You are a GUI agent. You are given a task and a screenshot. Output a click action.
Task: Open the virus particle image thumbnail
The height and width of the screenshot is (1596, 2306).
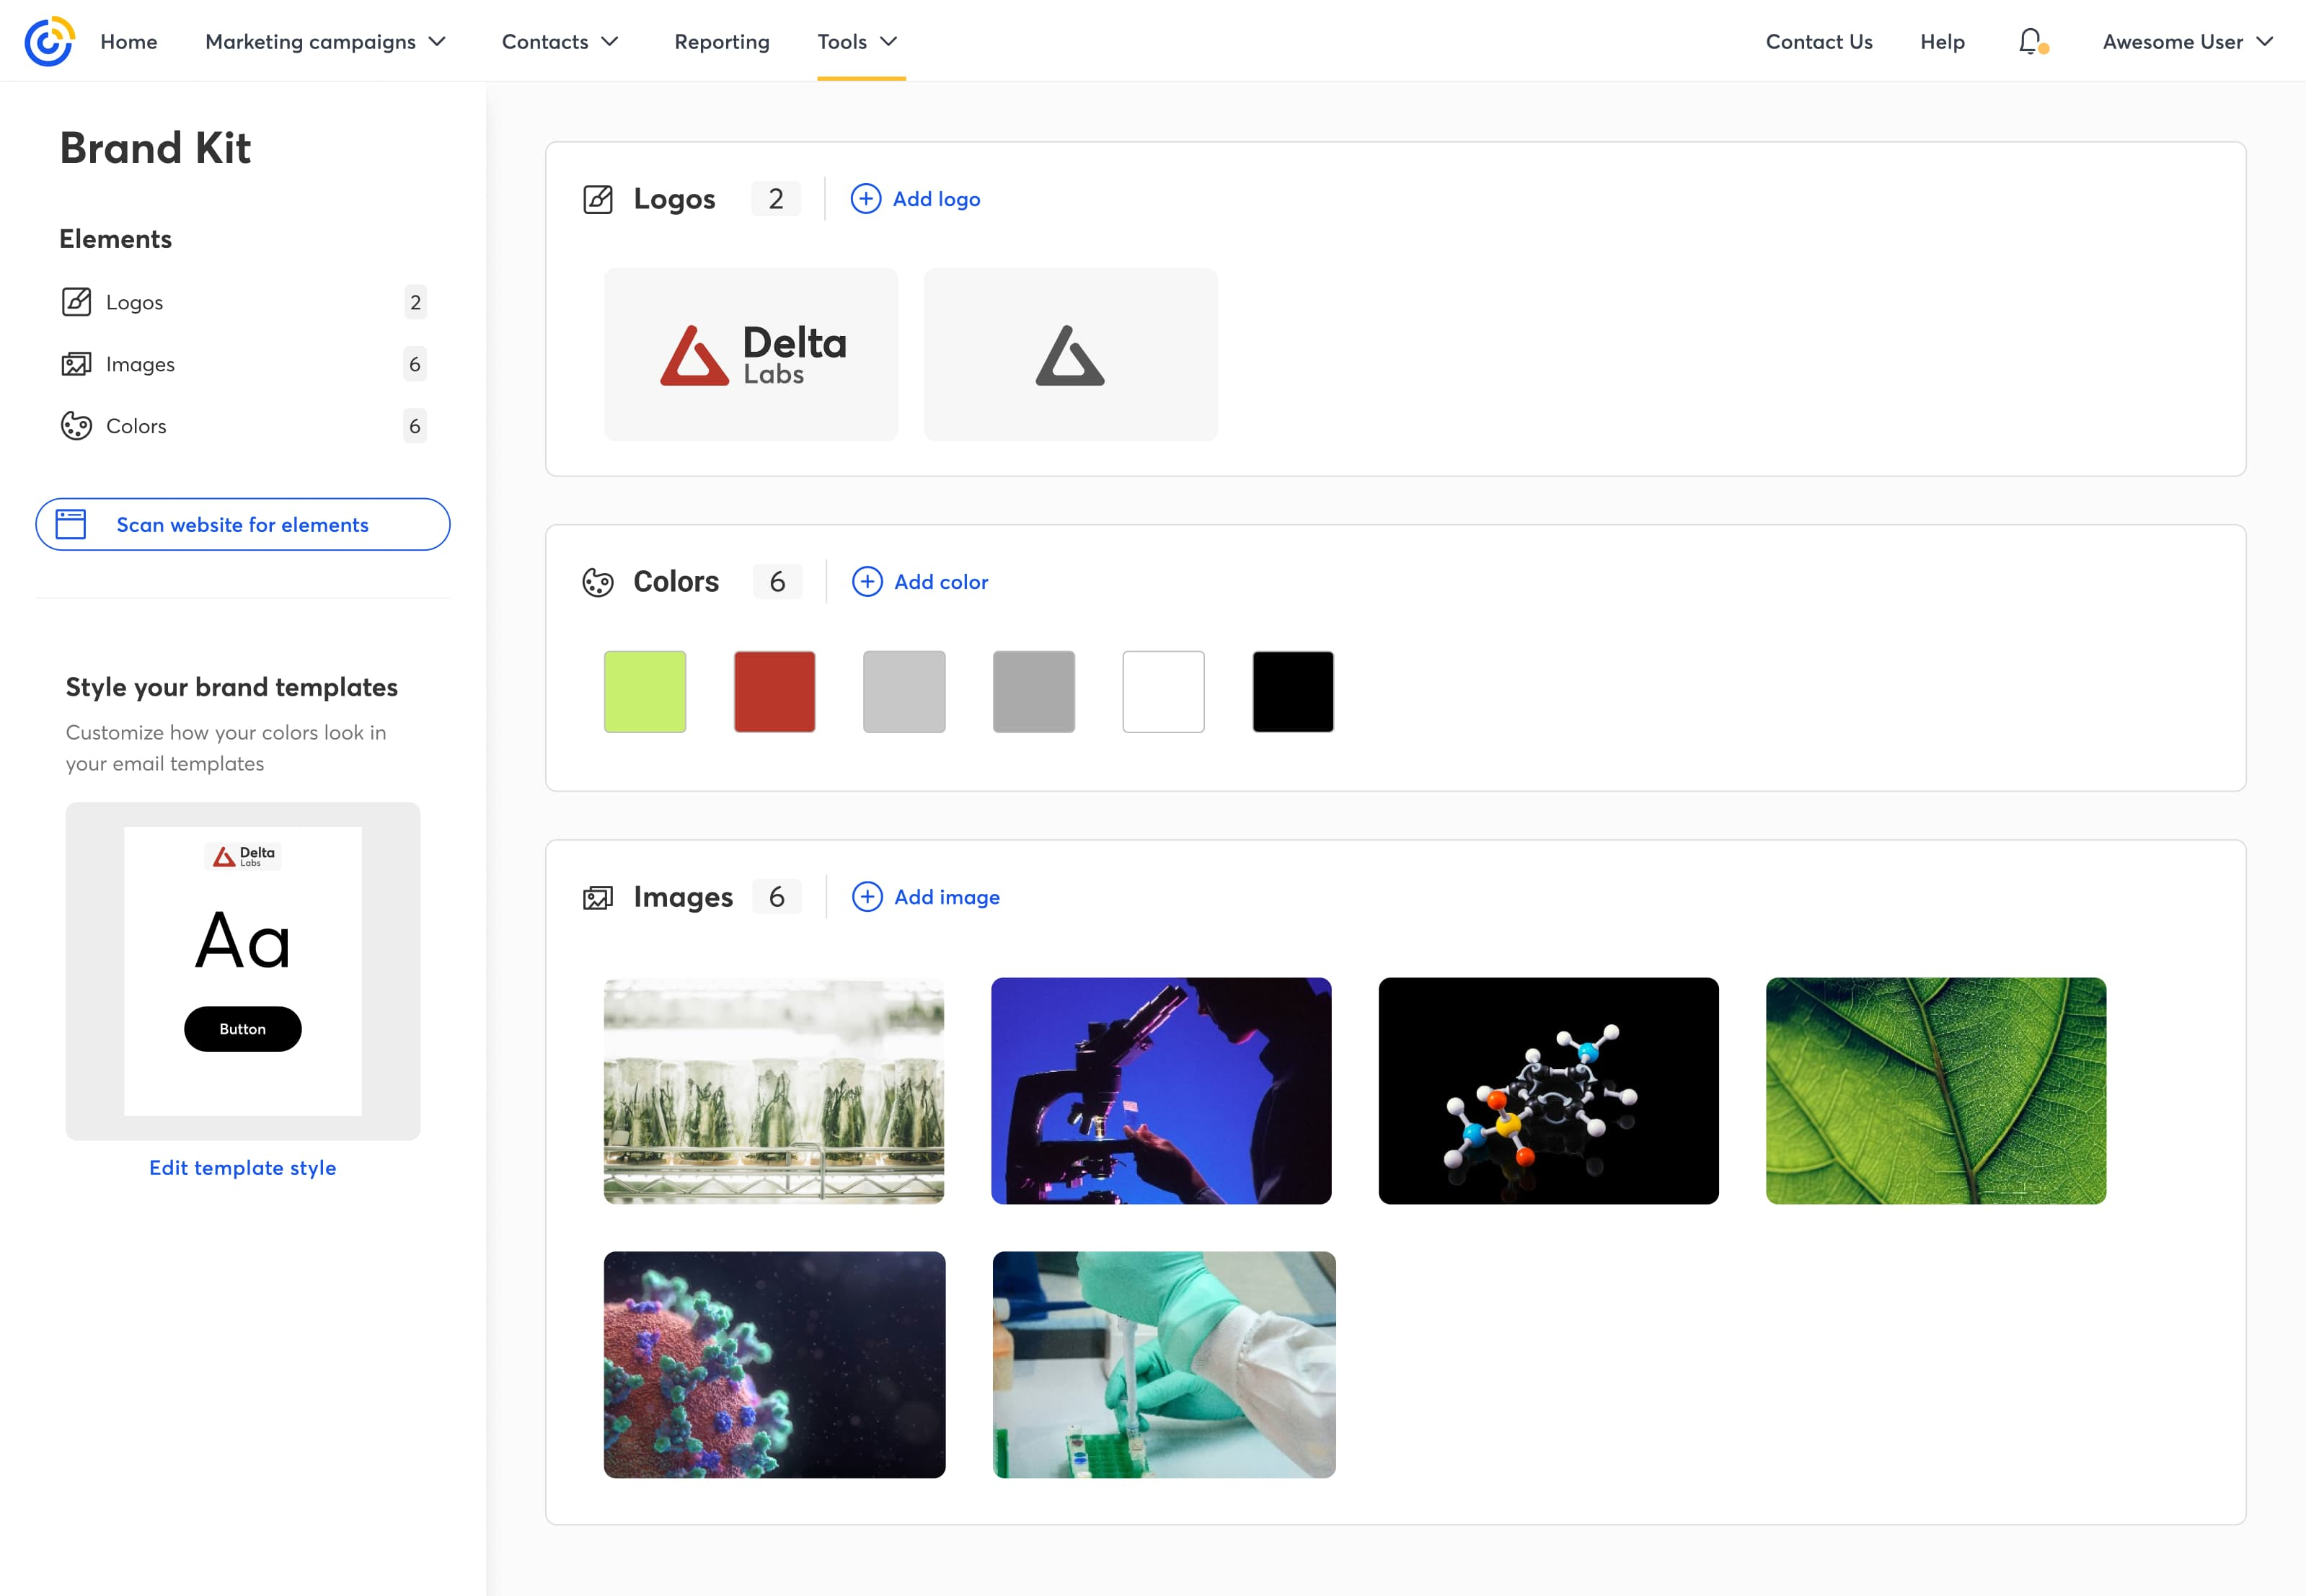click(774, 1365)
